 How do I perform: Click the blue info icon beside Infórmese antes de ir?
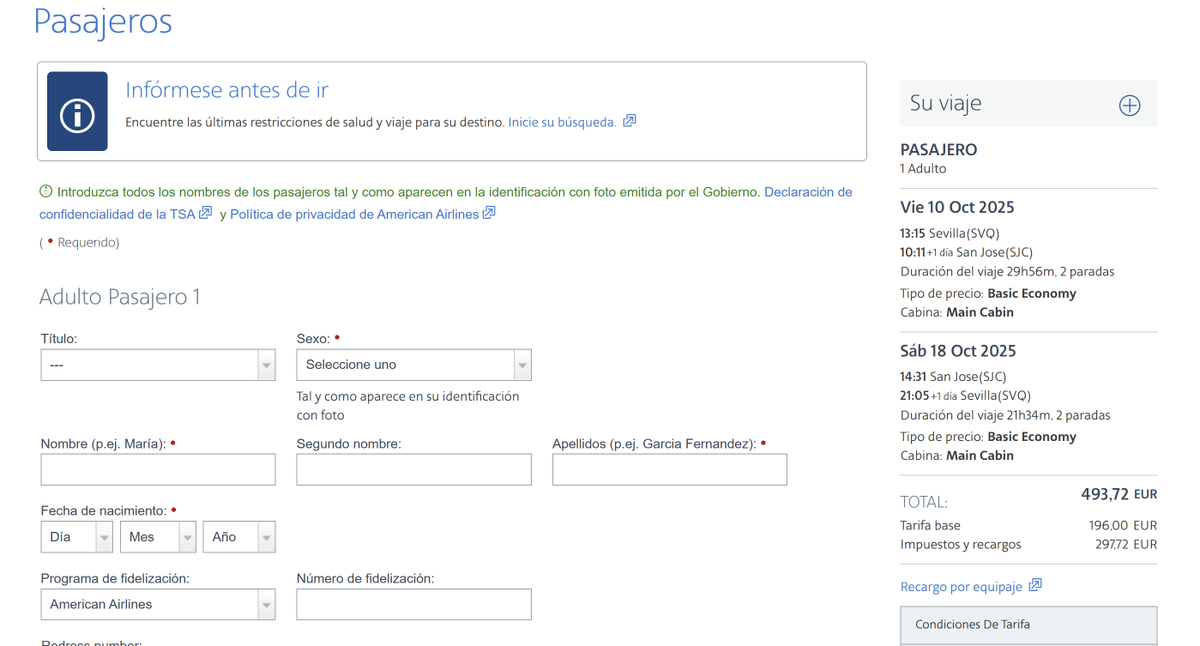77,111
